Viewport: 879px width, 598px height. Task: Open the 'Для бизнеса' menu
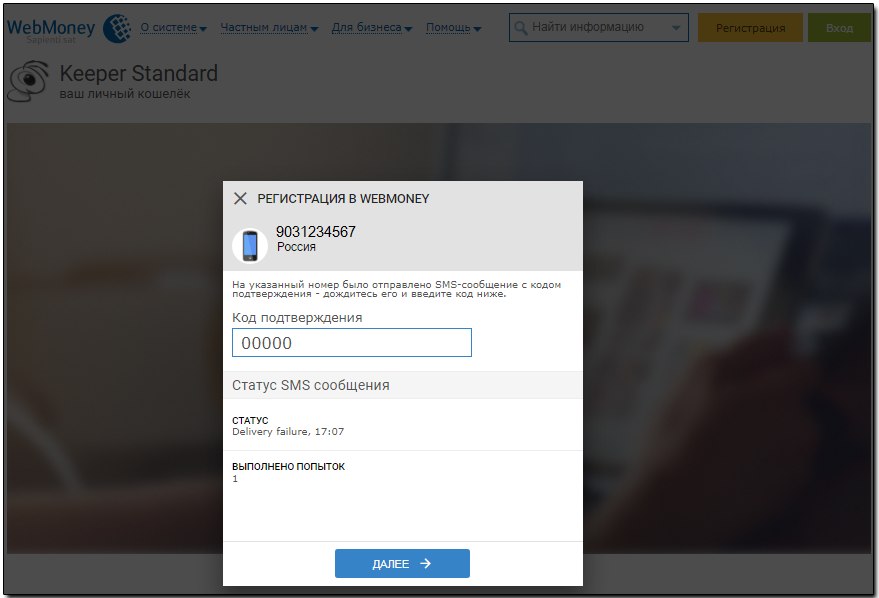coord(372,27)
